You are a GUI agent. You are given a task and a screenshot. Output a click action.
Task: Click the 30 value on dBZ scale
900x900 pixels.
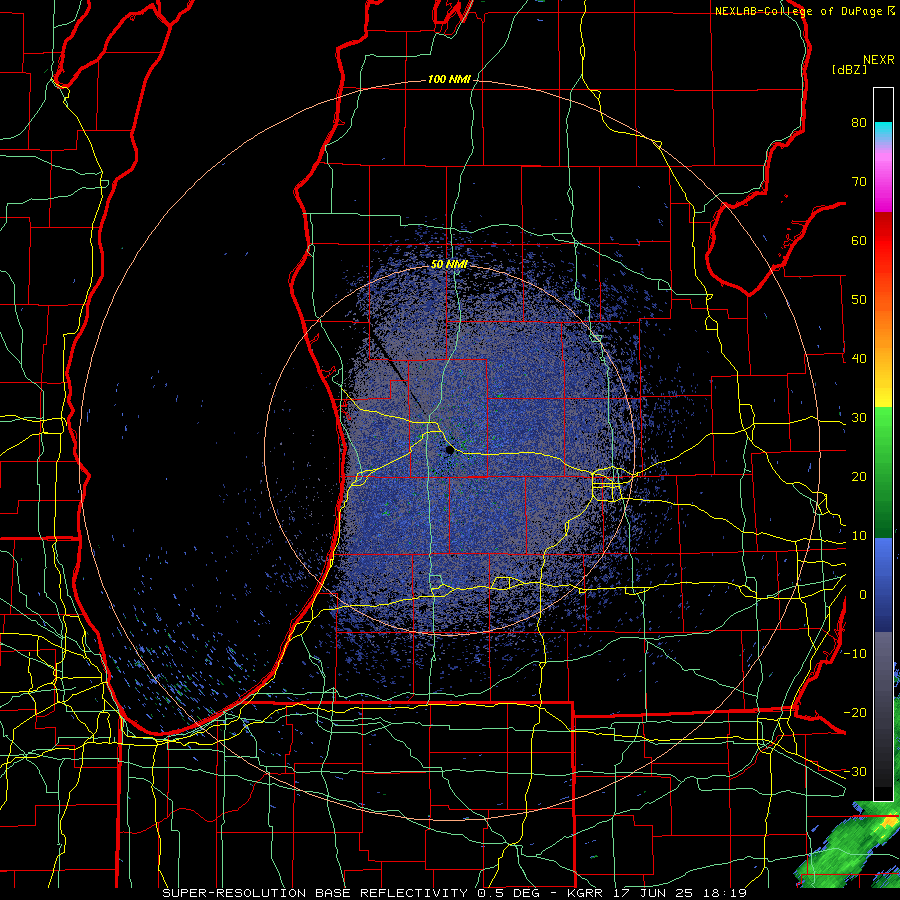coord(859,417)
